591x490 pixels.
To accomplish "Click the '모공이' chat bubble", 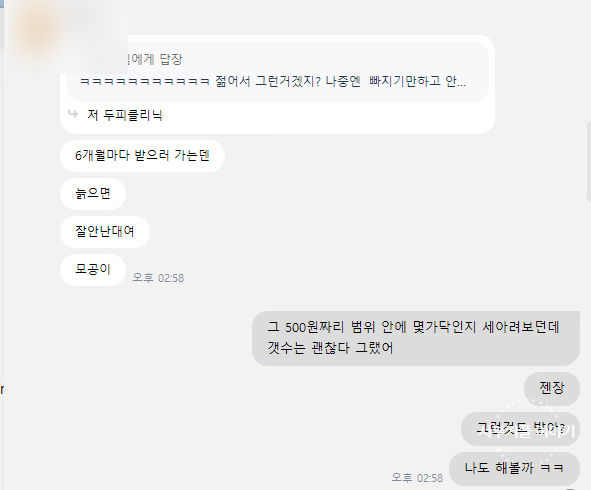I will [93, 270].
